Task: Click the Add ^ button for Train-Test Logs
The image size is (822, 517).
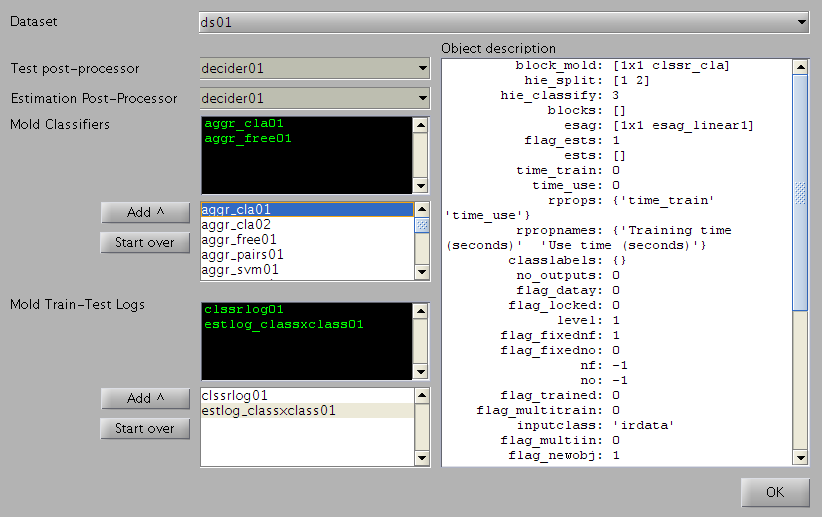Action: pyautogui.click(x=145, y=398)
